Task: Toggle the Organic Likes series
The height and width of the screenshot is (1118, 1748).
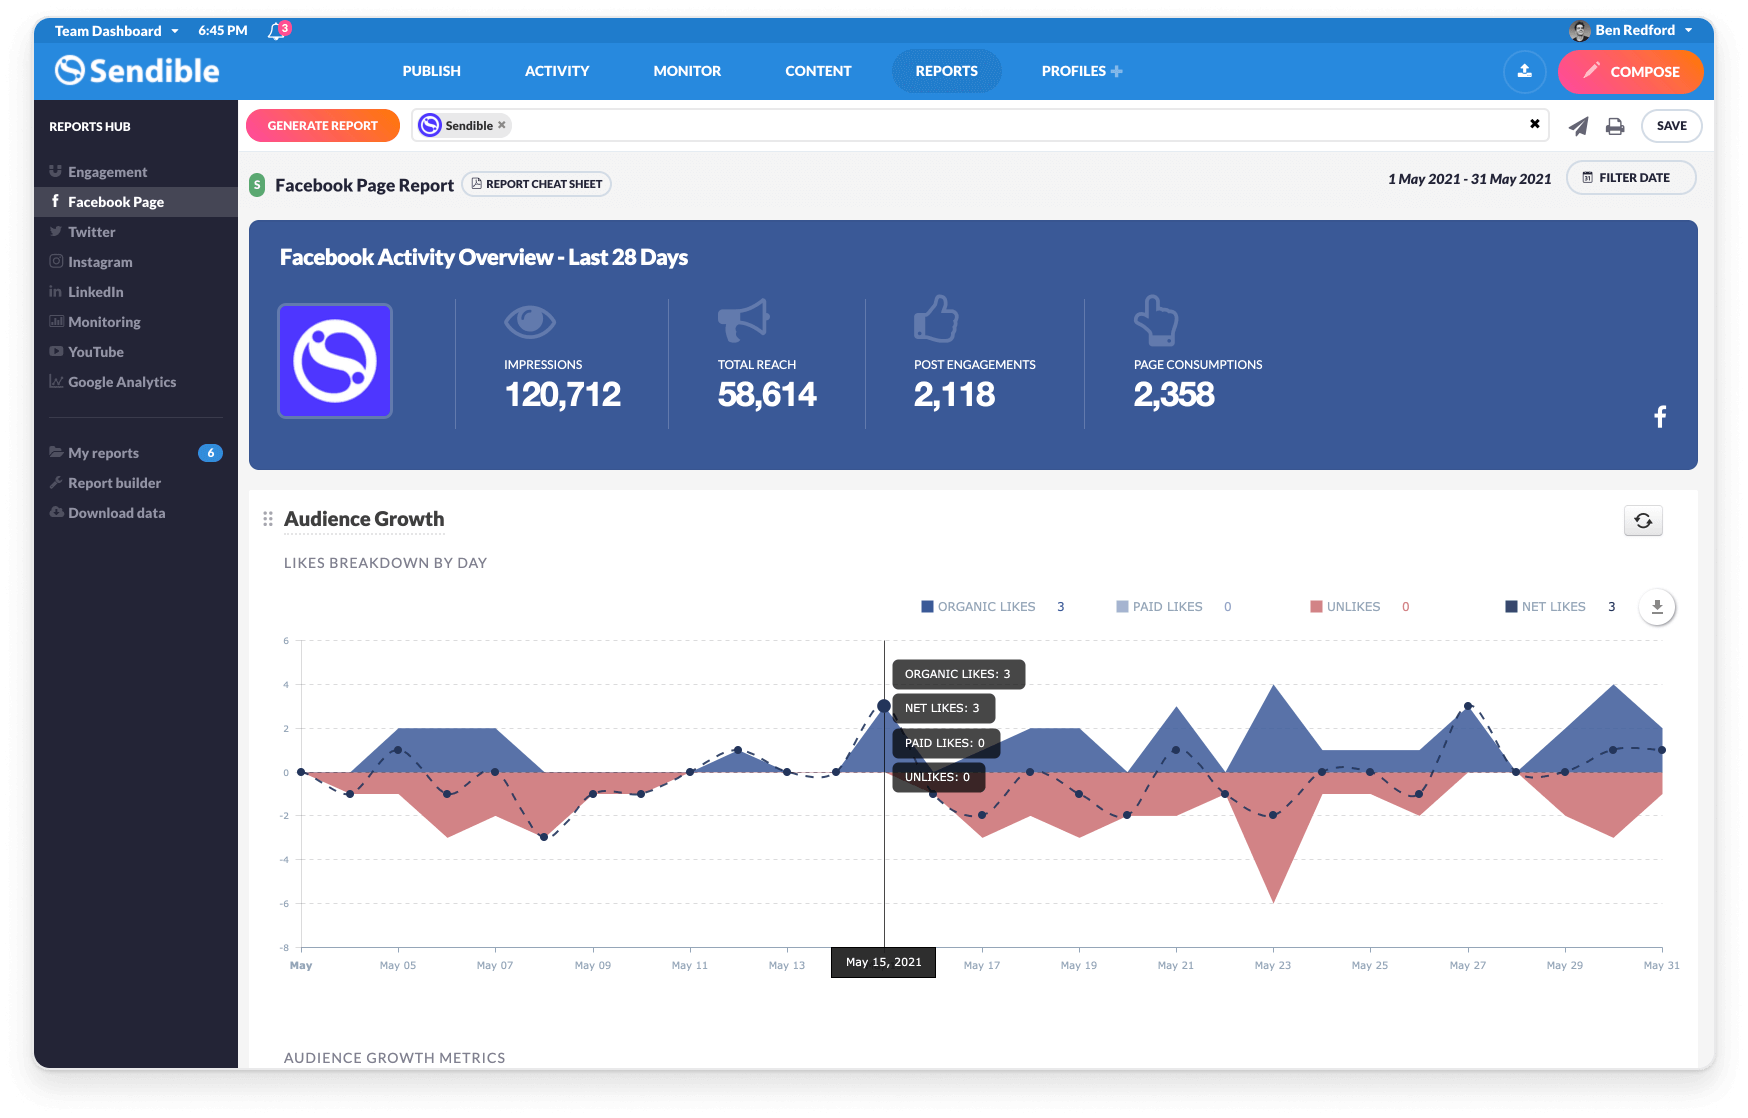Action: (x=986, y=606)
